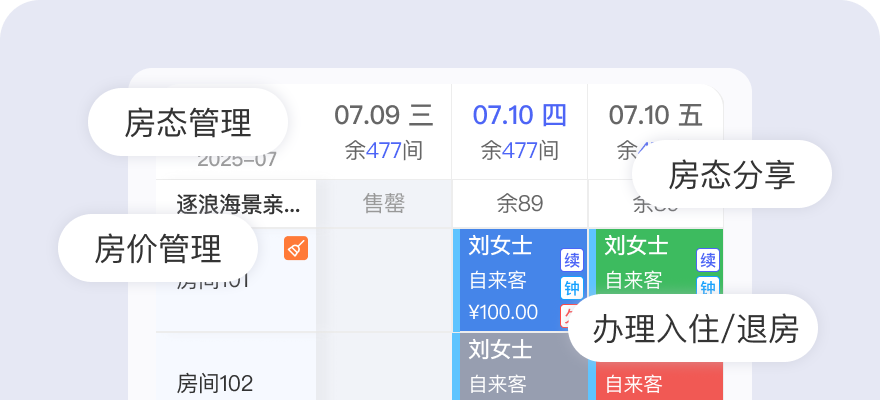880x400 pixels.
Task: Open the 房态管理 pill label
Action: pyautogui.click(x=188, y=122)
